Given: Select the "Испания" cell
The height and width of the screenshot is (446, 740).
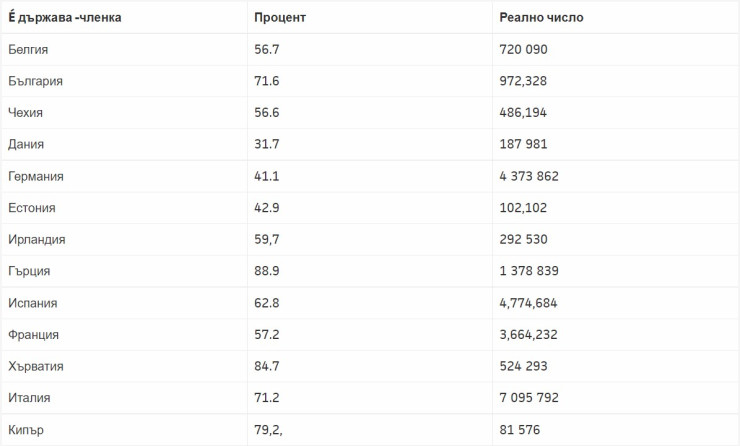Looking at the screenshot, I should (x=32, y=303).
